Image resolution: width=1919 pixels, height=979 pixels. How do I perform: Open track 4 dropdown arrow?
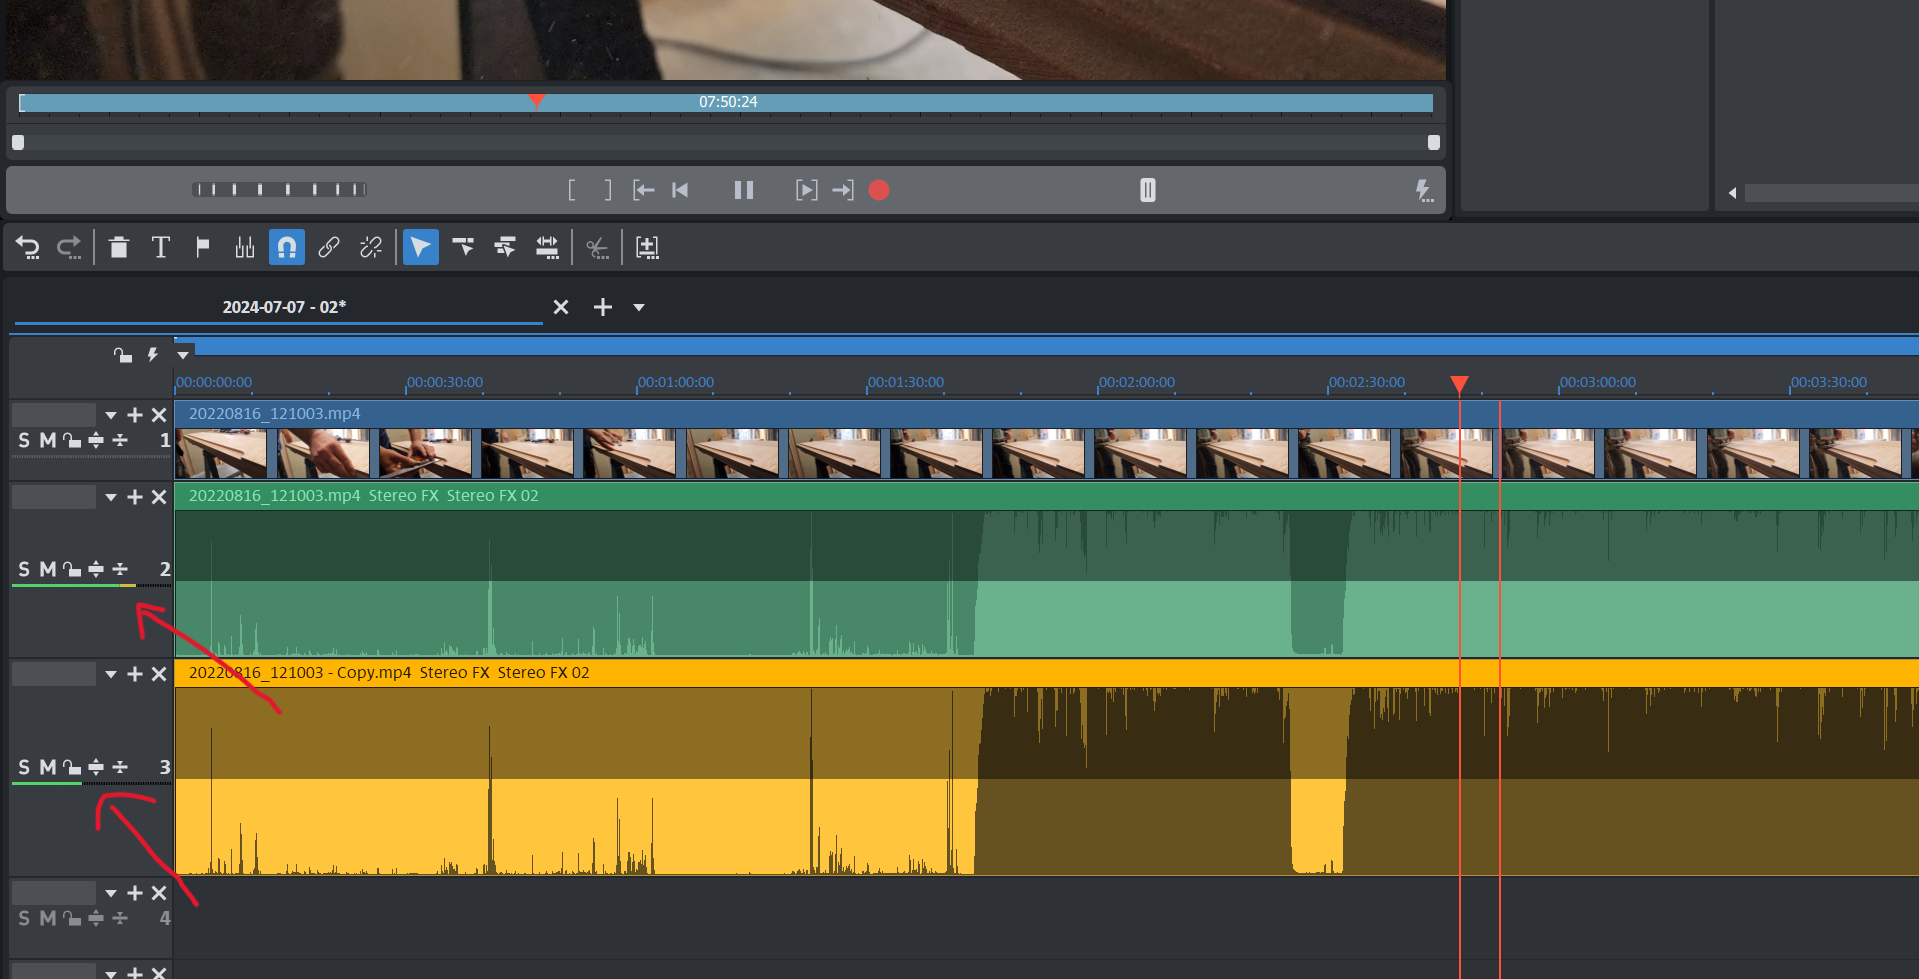coord(111,893)
